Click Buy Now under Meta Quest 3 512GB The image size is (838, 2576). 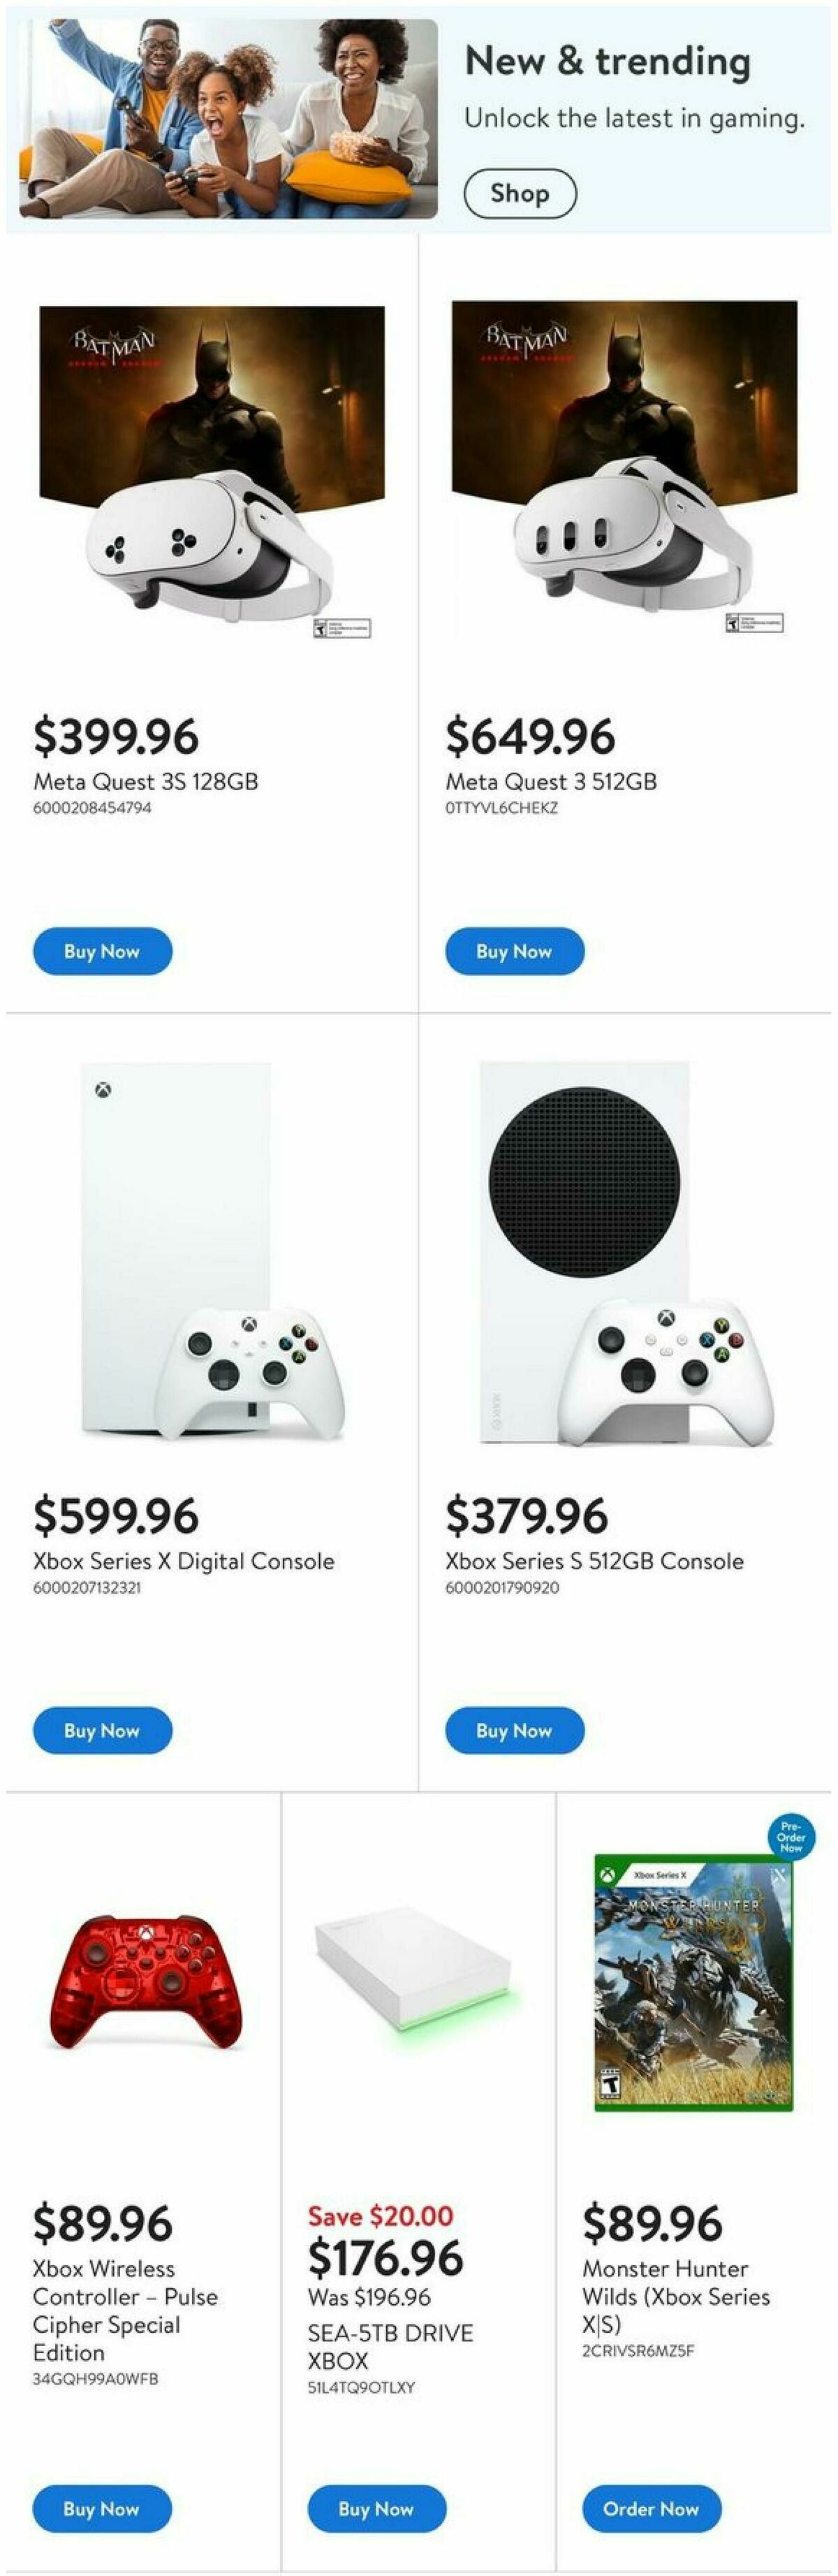[514, 951]
